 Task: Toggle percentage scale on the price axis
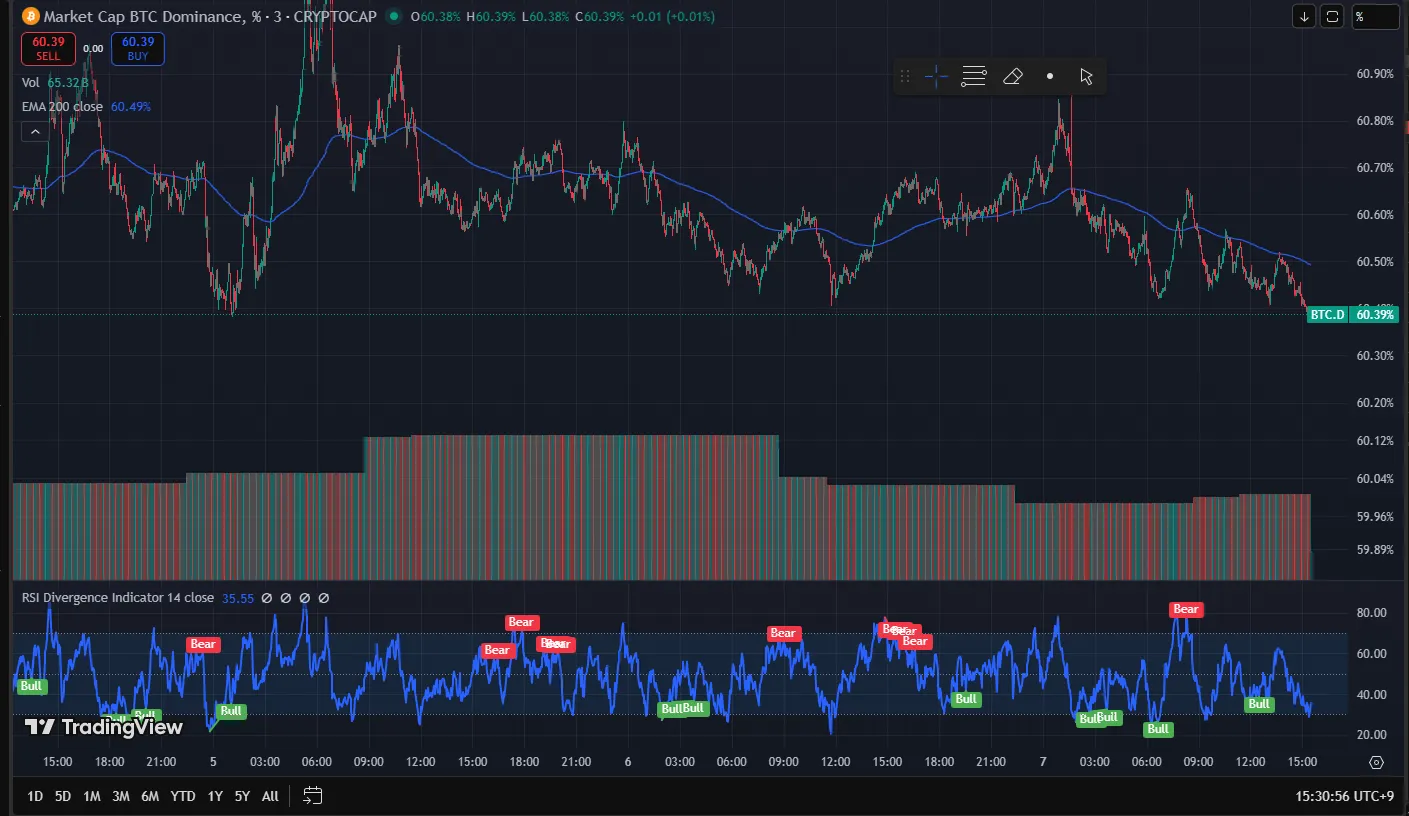(1375, 16)
